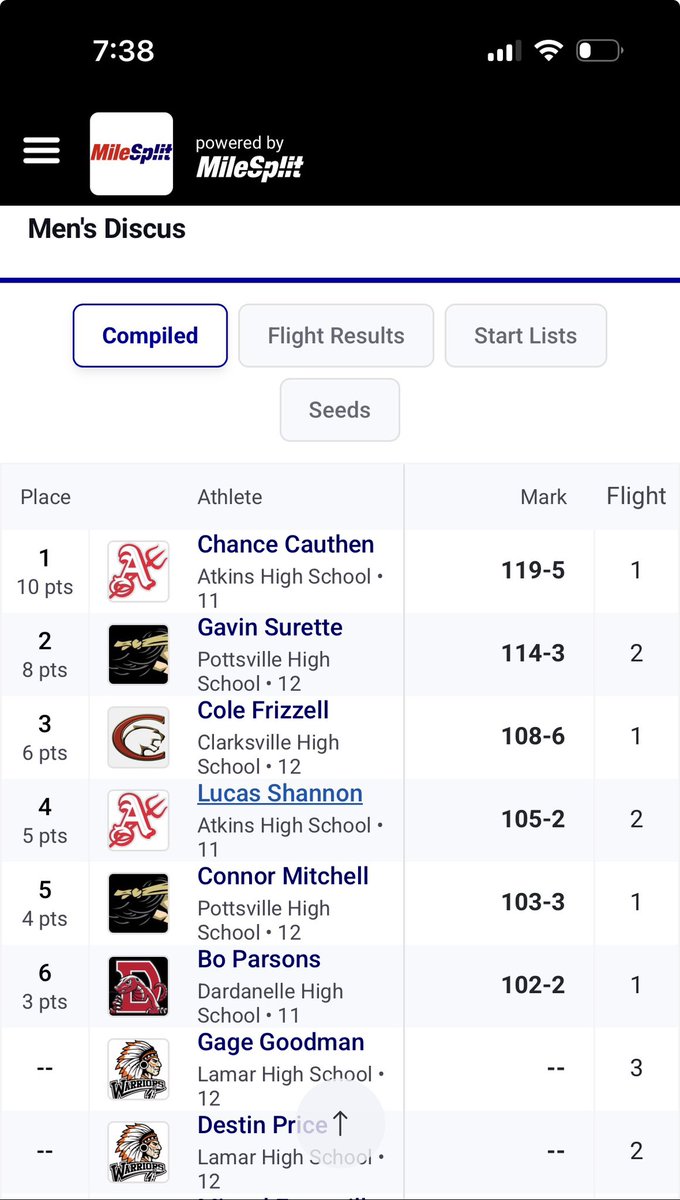
Task: Tap the MileSplit logo tile
Action: tap(131, 153)
